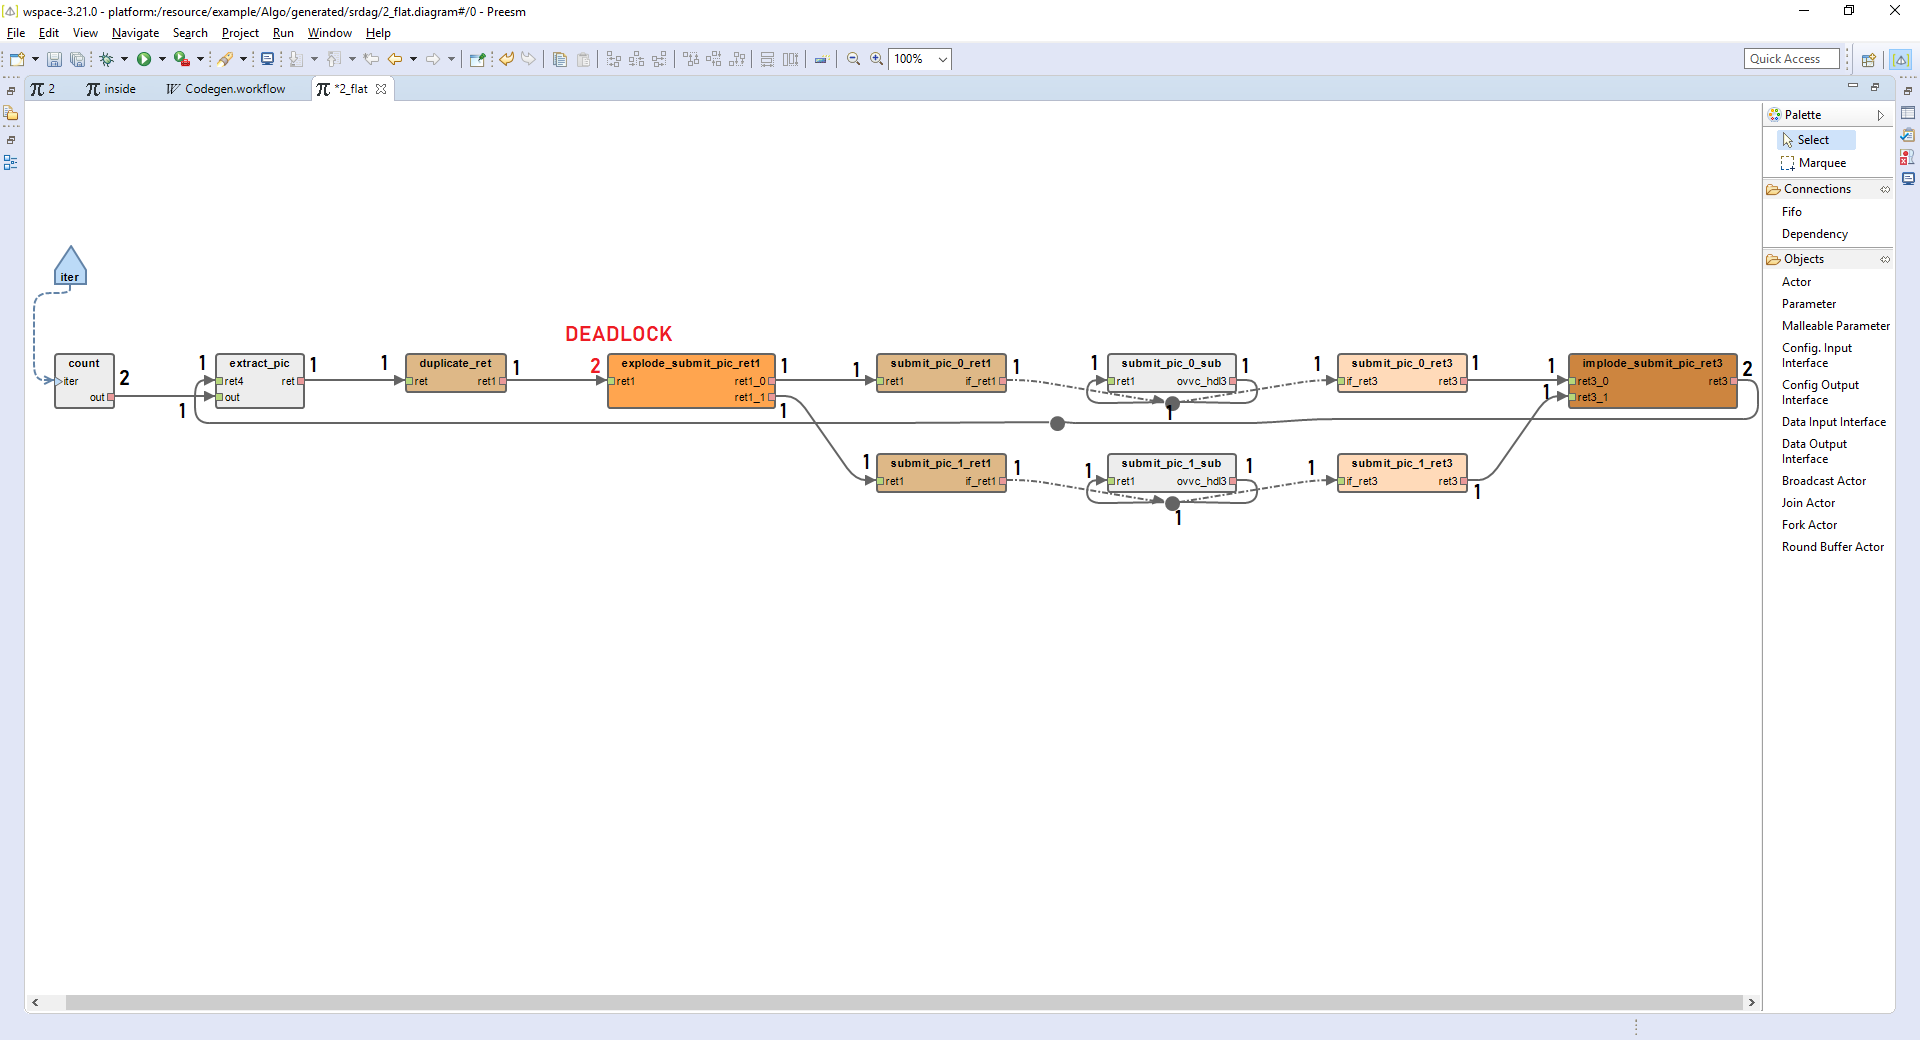Select Fifo under Connections in the palette
The image size is (1920, 1040).
[1792, 211]
